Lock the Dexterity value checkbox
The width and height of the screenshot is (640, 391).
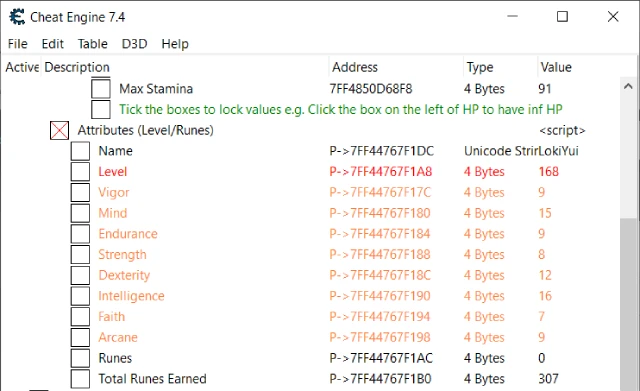80,275
